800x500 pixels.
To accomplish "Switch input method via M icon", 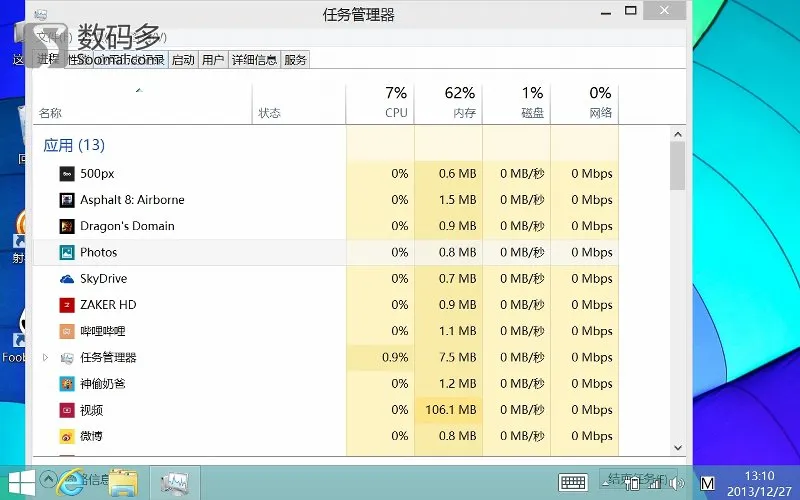I will point(707,483).
